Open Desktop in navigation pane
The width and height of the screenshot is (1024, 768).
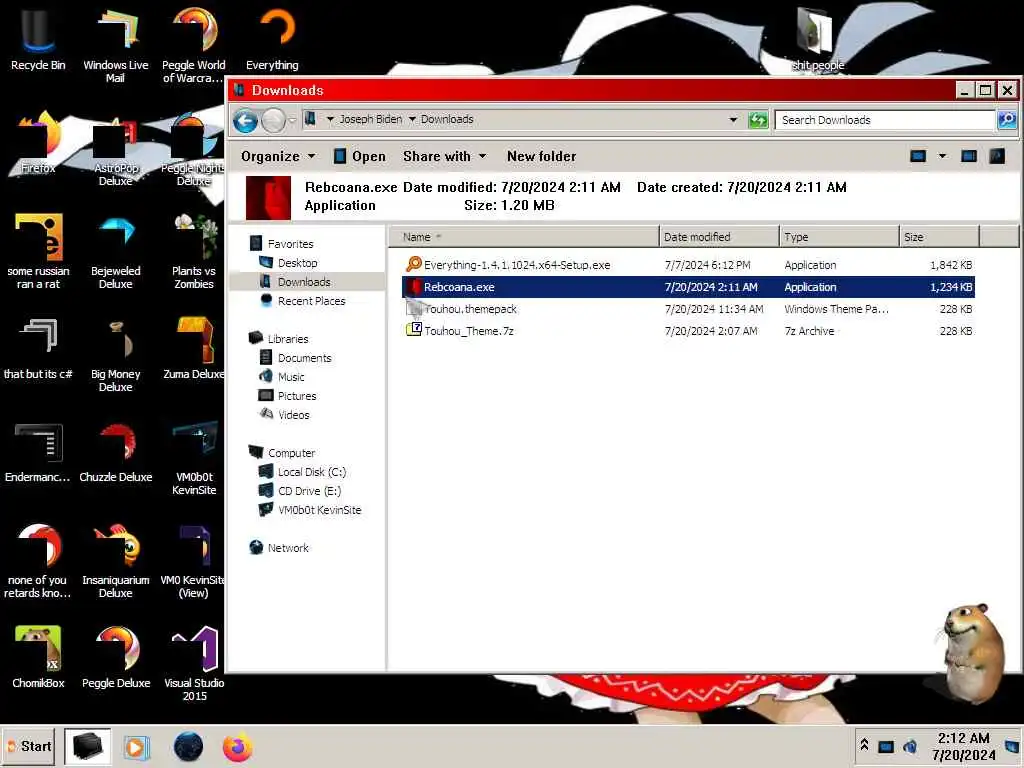288,263
